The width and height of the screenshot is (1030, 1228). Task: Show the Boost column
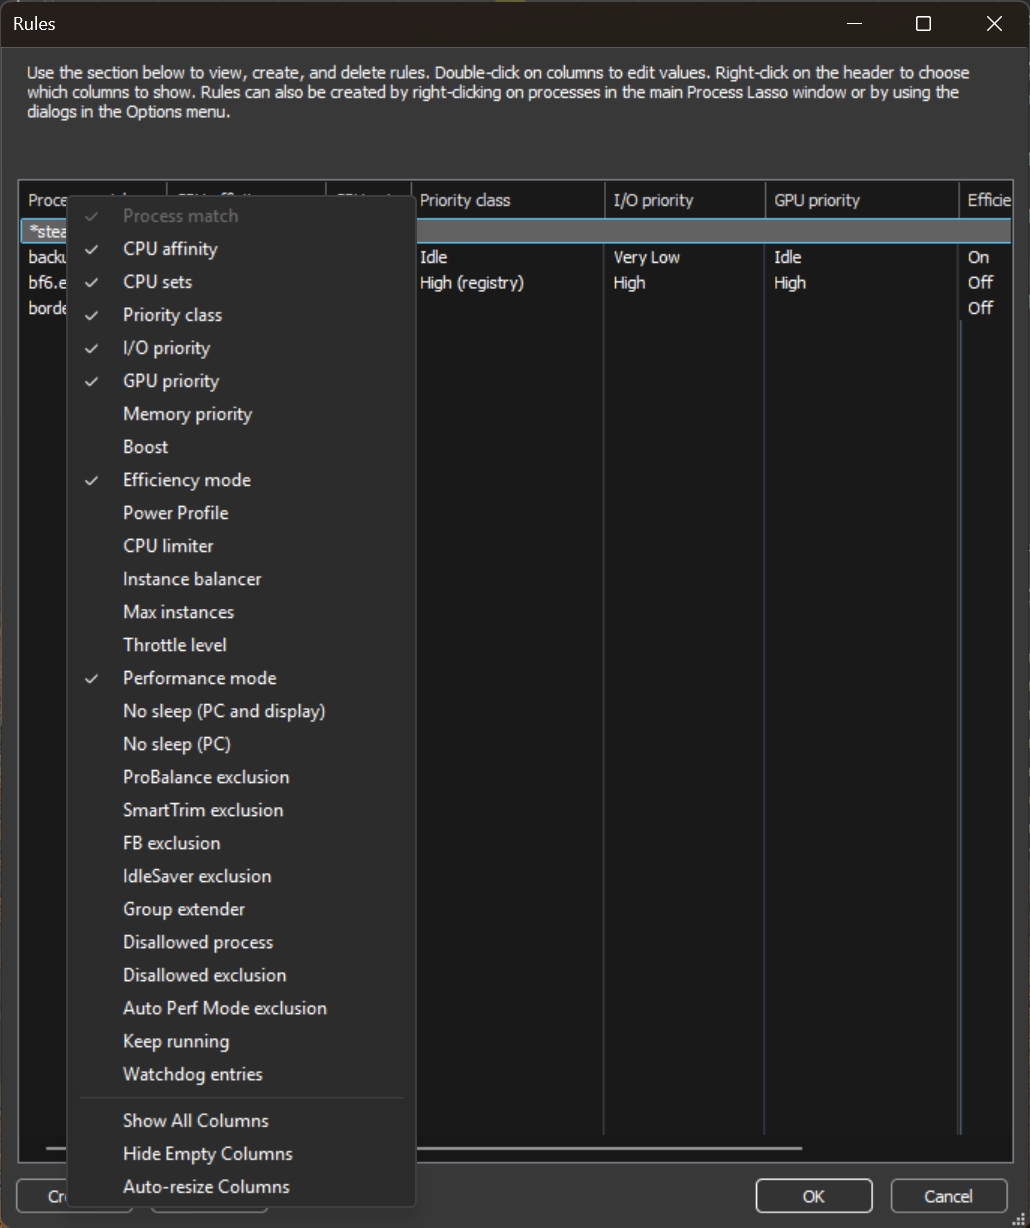pos(145,447)
